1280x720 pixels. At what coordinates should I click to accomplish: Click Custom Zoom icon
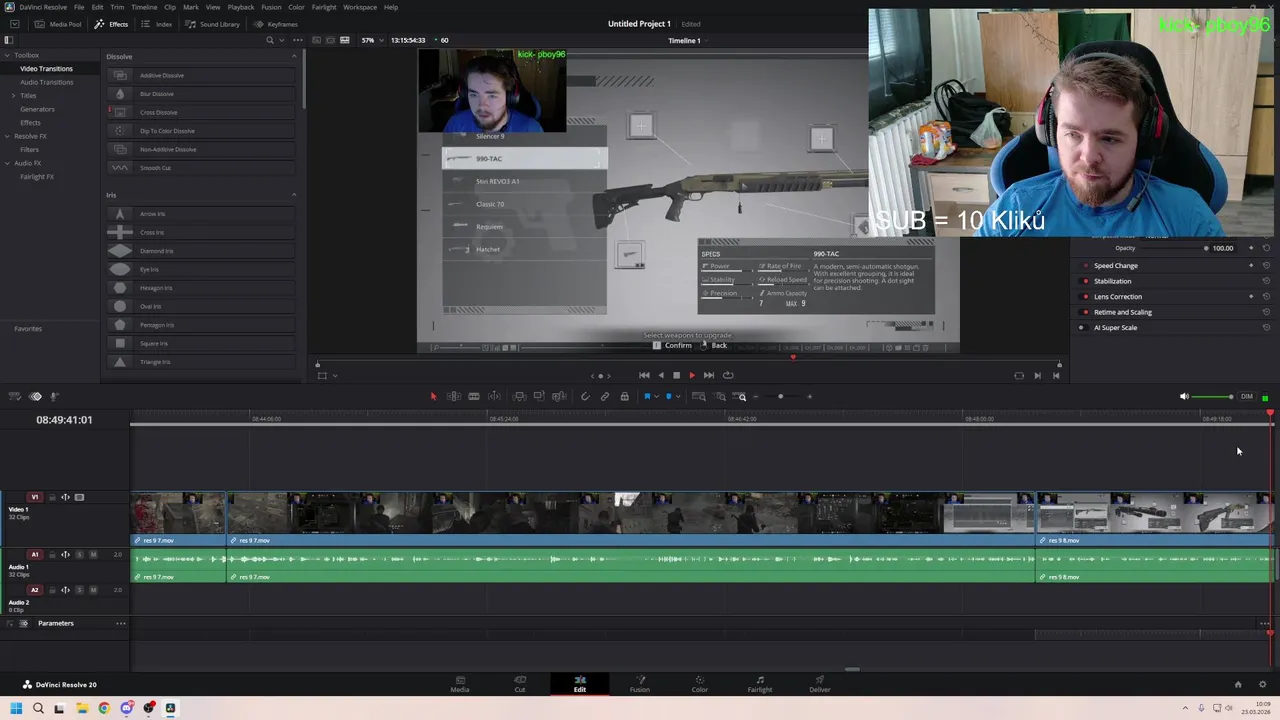tap(741, 397)
